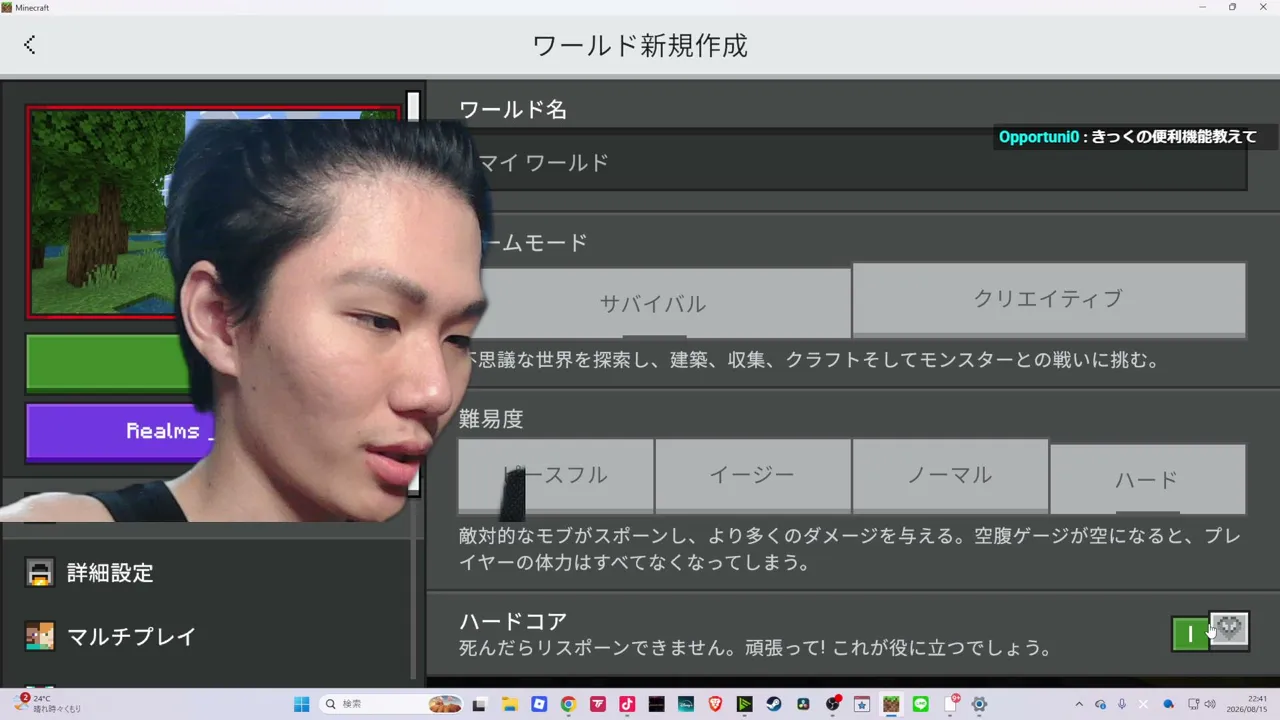Click the Minecraft icon in the taskbar
Screen dimensions: 1280x720
pyautogui.click(x=891, y=704)
